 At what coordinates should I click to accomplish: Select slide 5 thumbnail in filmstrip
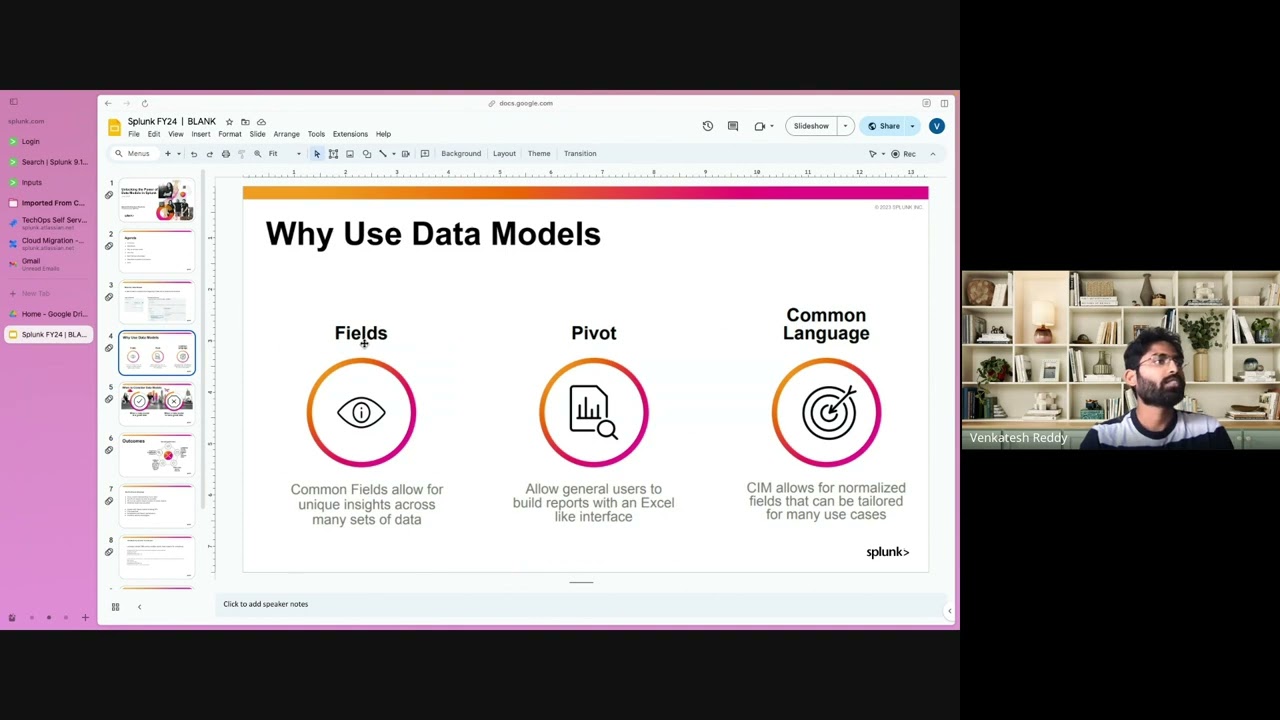157,404
